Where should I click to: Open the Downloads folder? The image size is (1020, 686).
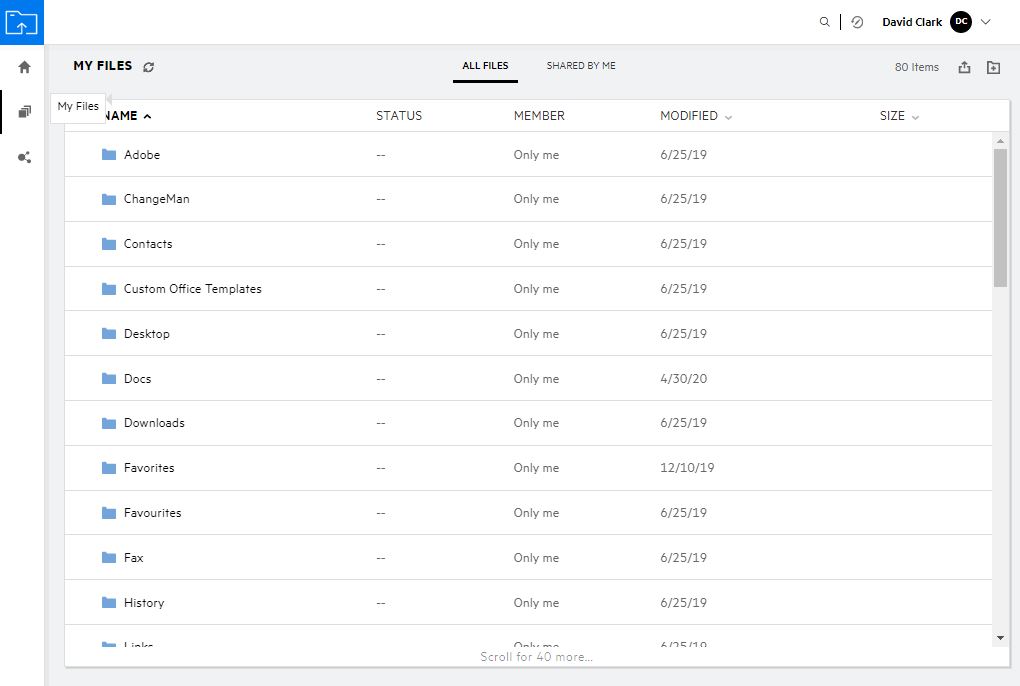coord(154,423)
